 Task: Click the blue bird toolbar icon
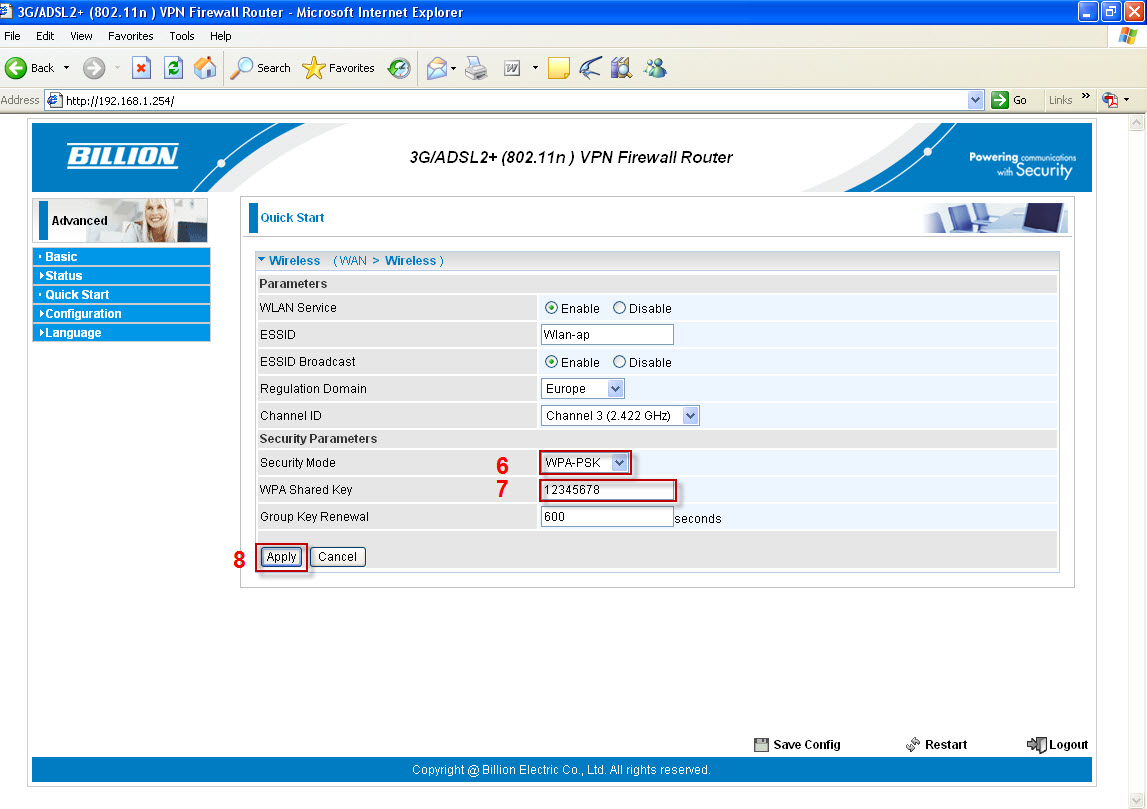pos(590,68)
